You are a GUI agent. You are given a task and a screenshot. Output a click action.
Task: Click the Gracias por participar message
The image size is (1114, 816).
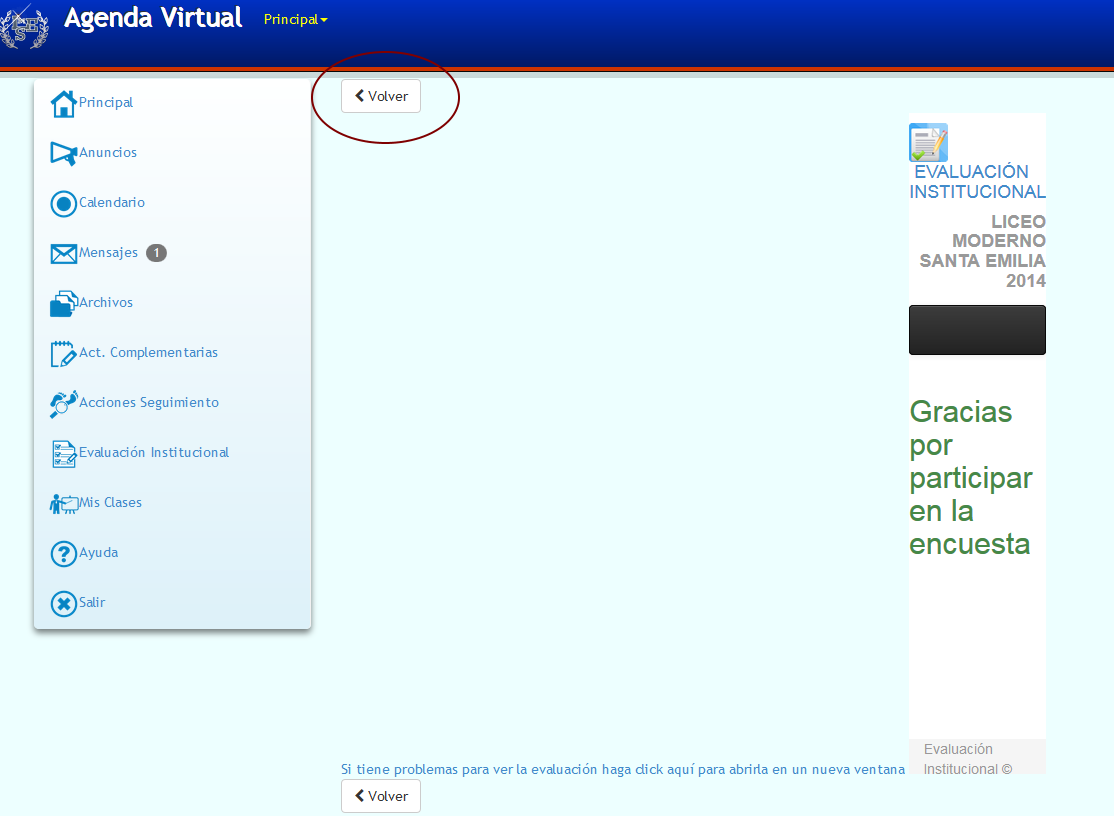(970, 478)
